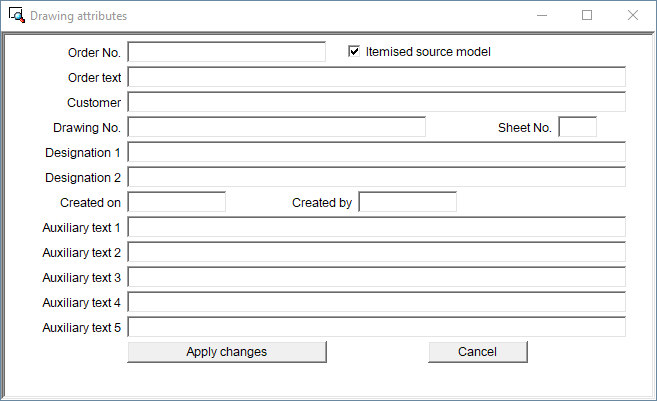Click the Created on date field

tap(177, 202)
